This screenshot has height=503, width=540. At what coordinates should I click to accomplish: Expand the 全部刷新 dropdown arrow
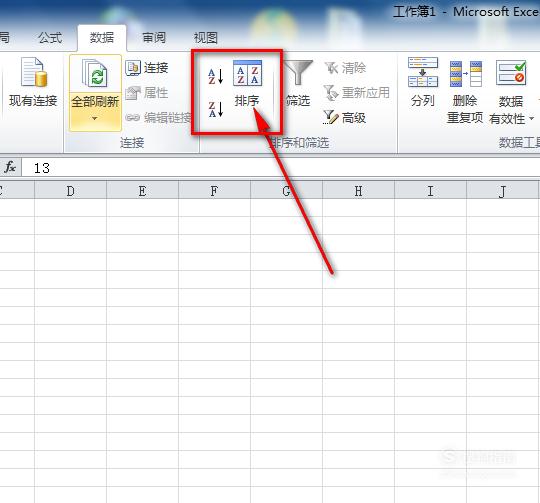(x=95, y=118)
